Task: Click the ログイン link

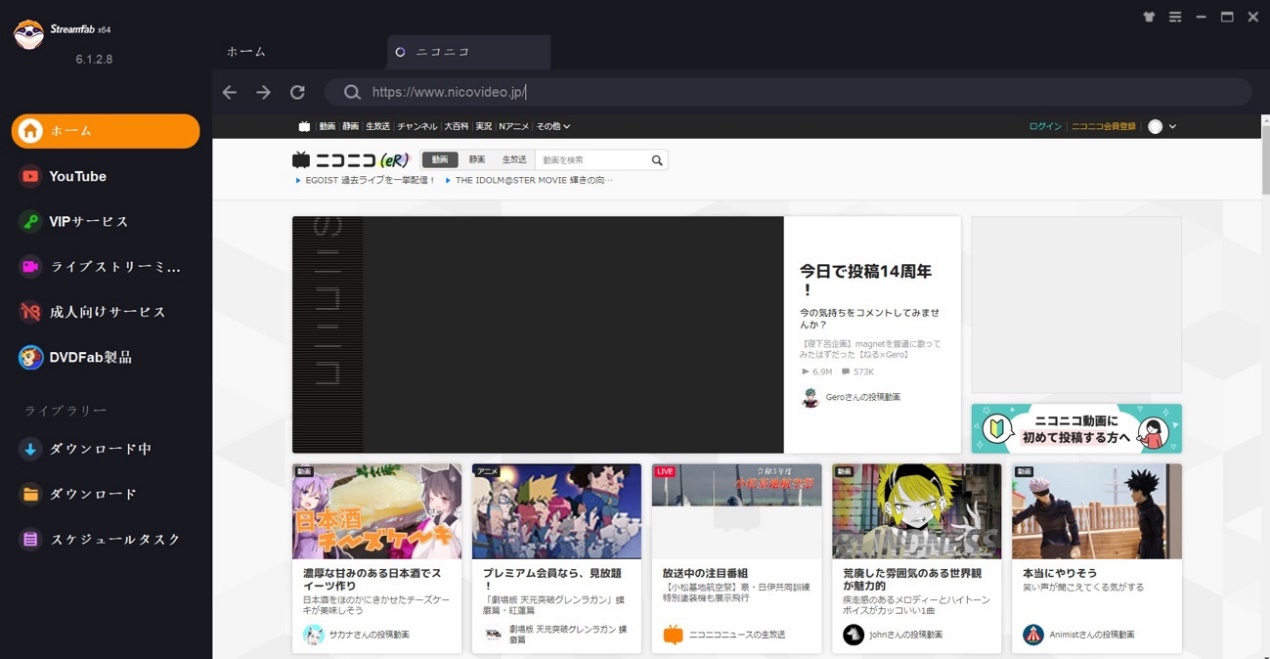Action: 1045,127
